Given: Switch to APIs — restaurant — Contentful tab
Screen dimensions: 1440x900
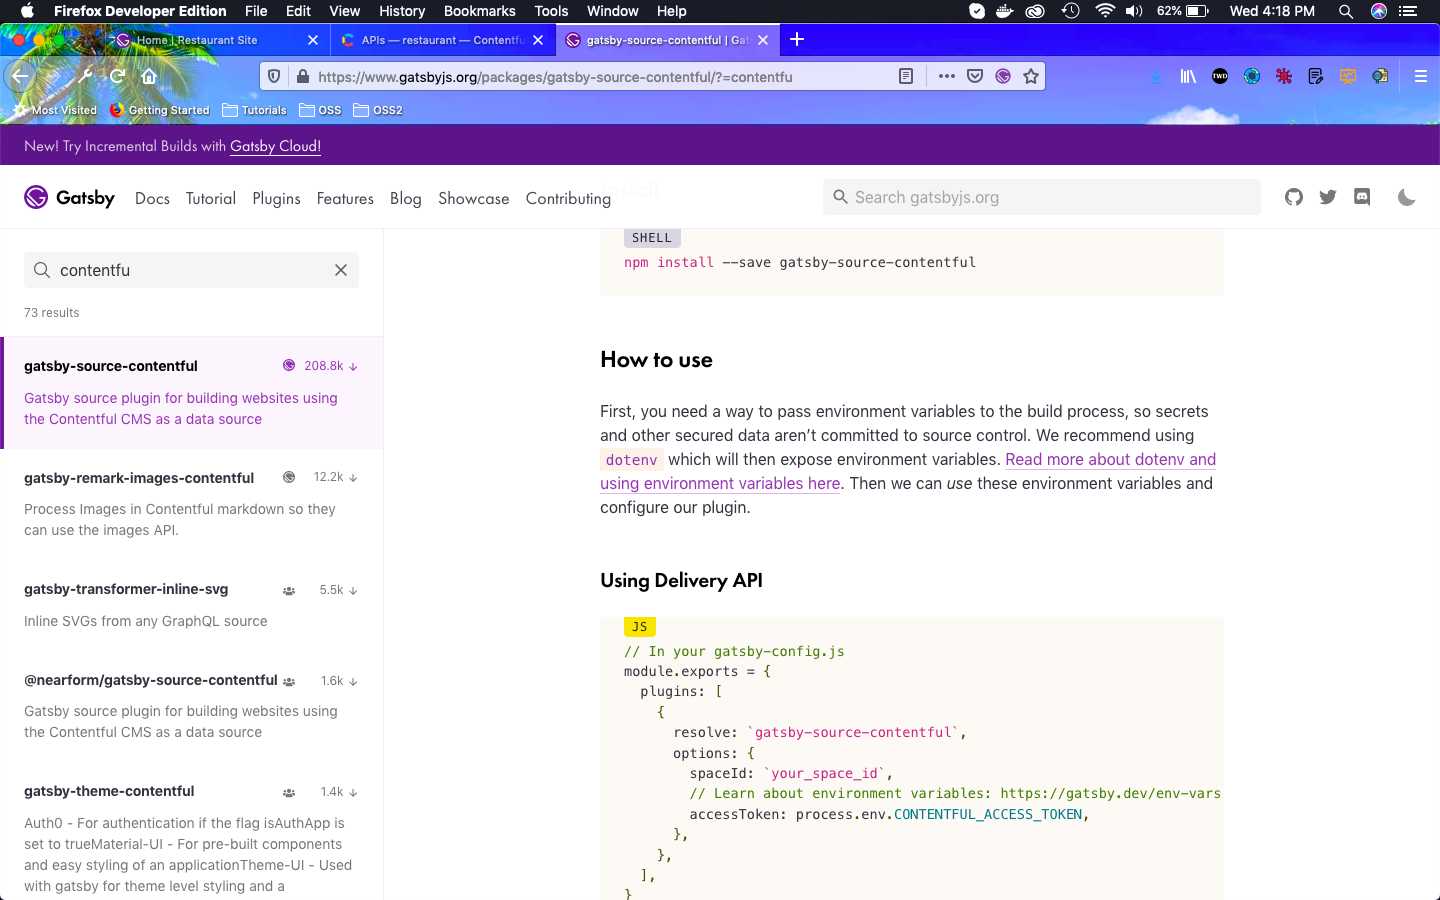Looking at the screenshot, I should tap(442, 40).
